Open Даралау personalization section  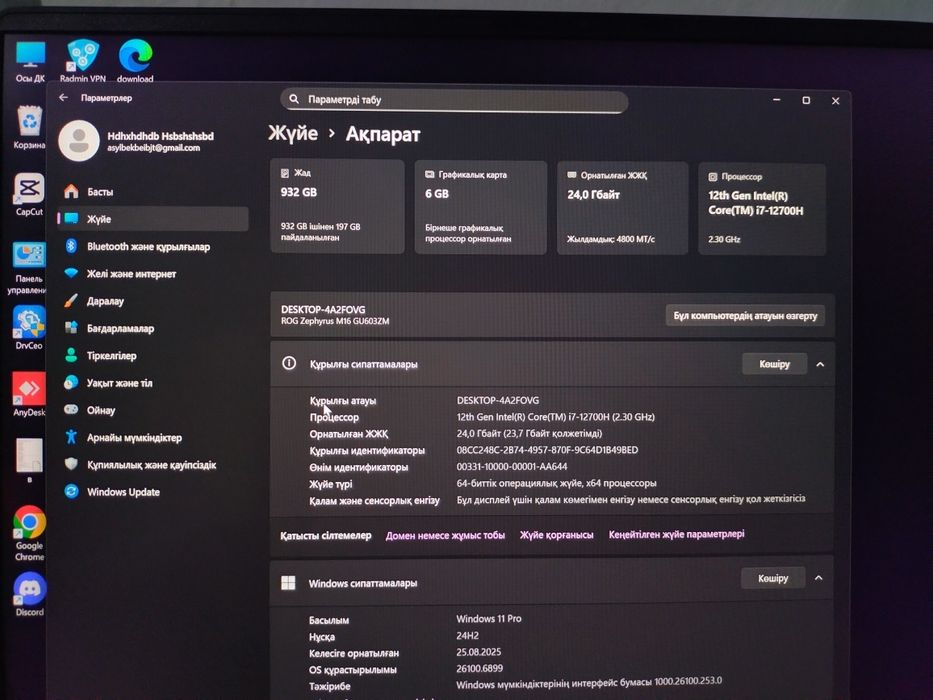(x=105, y=301)
